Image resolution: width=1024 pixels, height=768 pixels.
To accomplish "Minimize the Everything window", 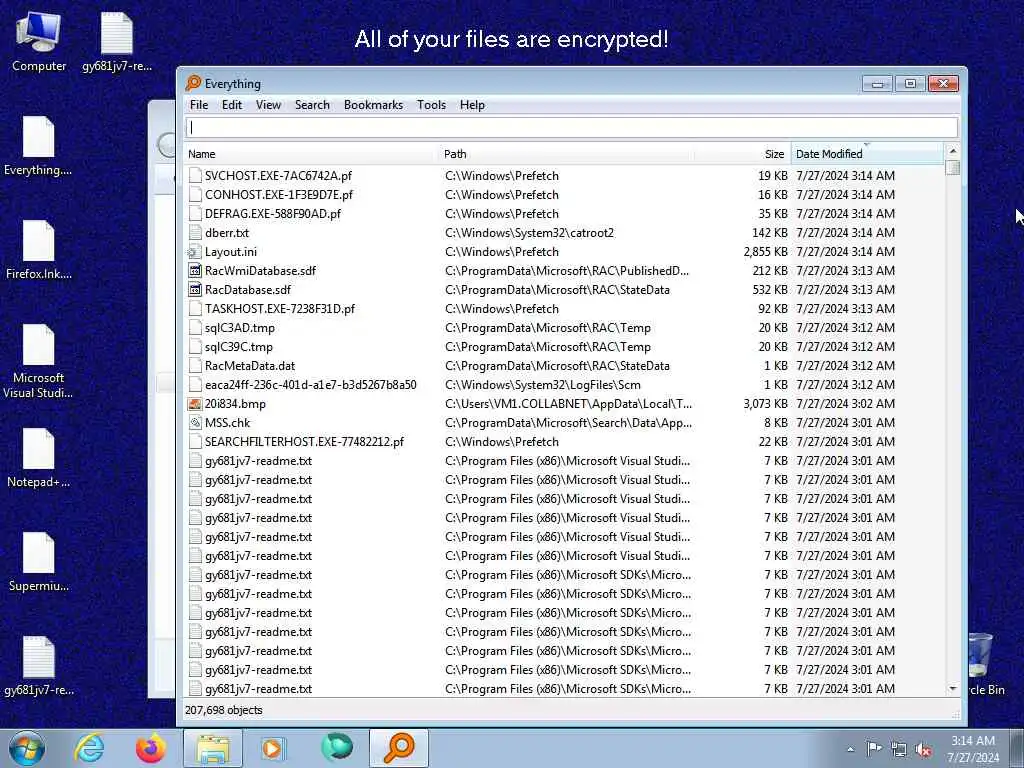I will [878, 84].
